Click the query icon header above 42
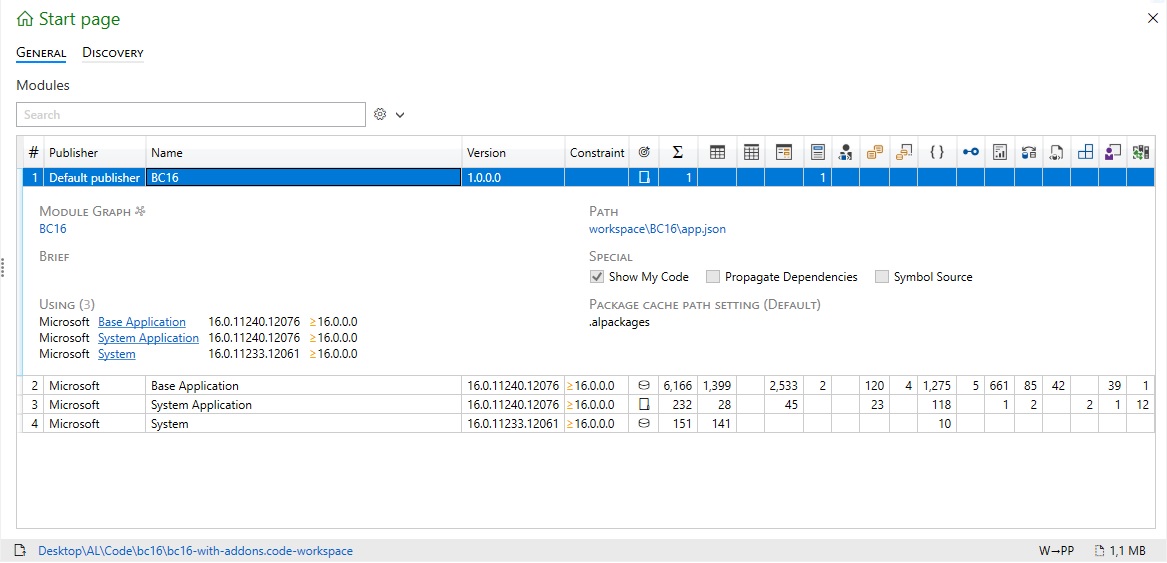The width and height of the screenshot is (1167, 563). [1056, 152]
